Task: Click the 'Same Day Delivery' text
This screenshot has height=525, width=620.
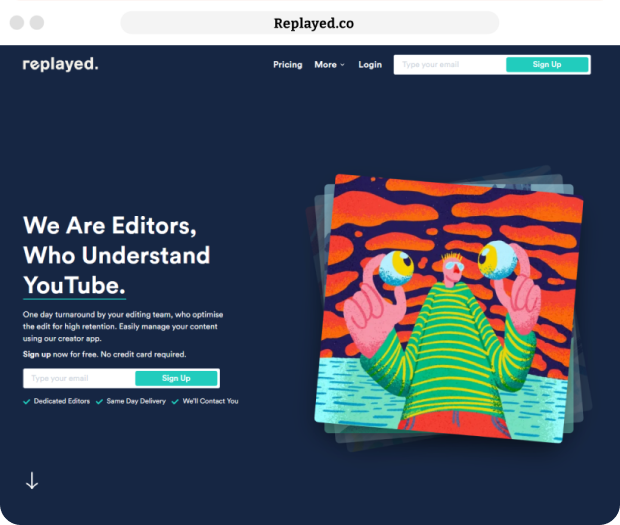Action: click(136, 401)
